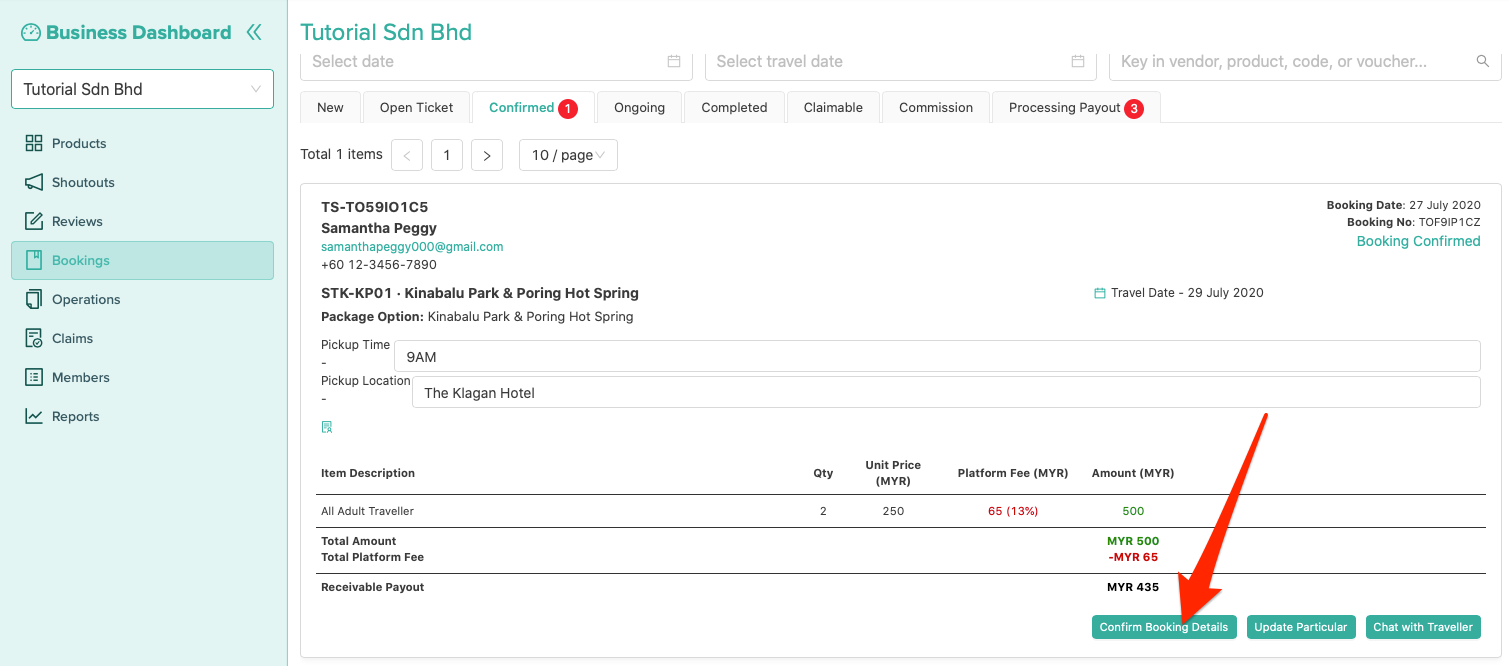Open the Tutorial Sdn Bhd company dropdown

point(142,89)
